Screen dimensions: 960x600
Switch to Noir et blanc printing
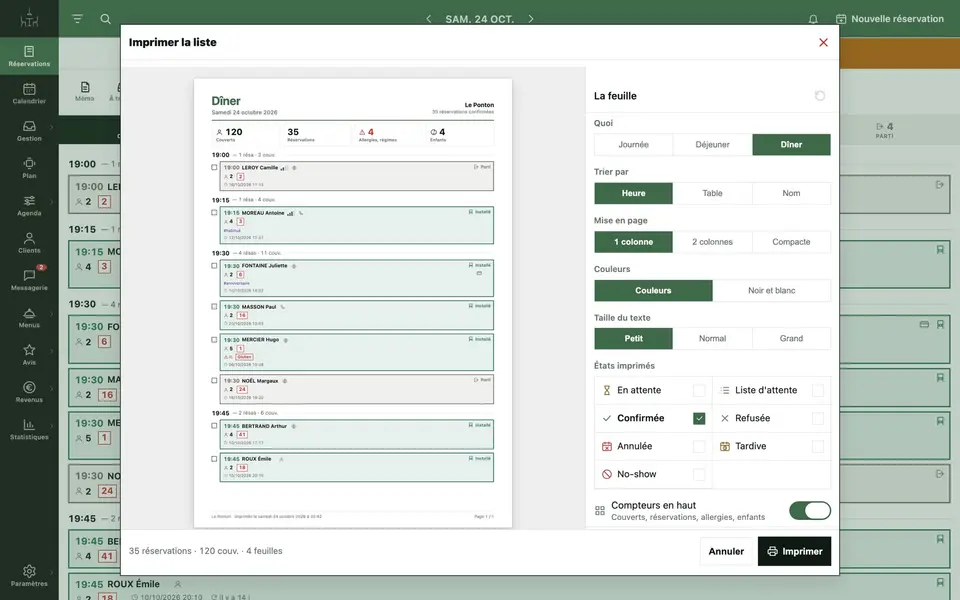[771, 290]
